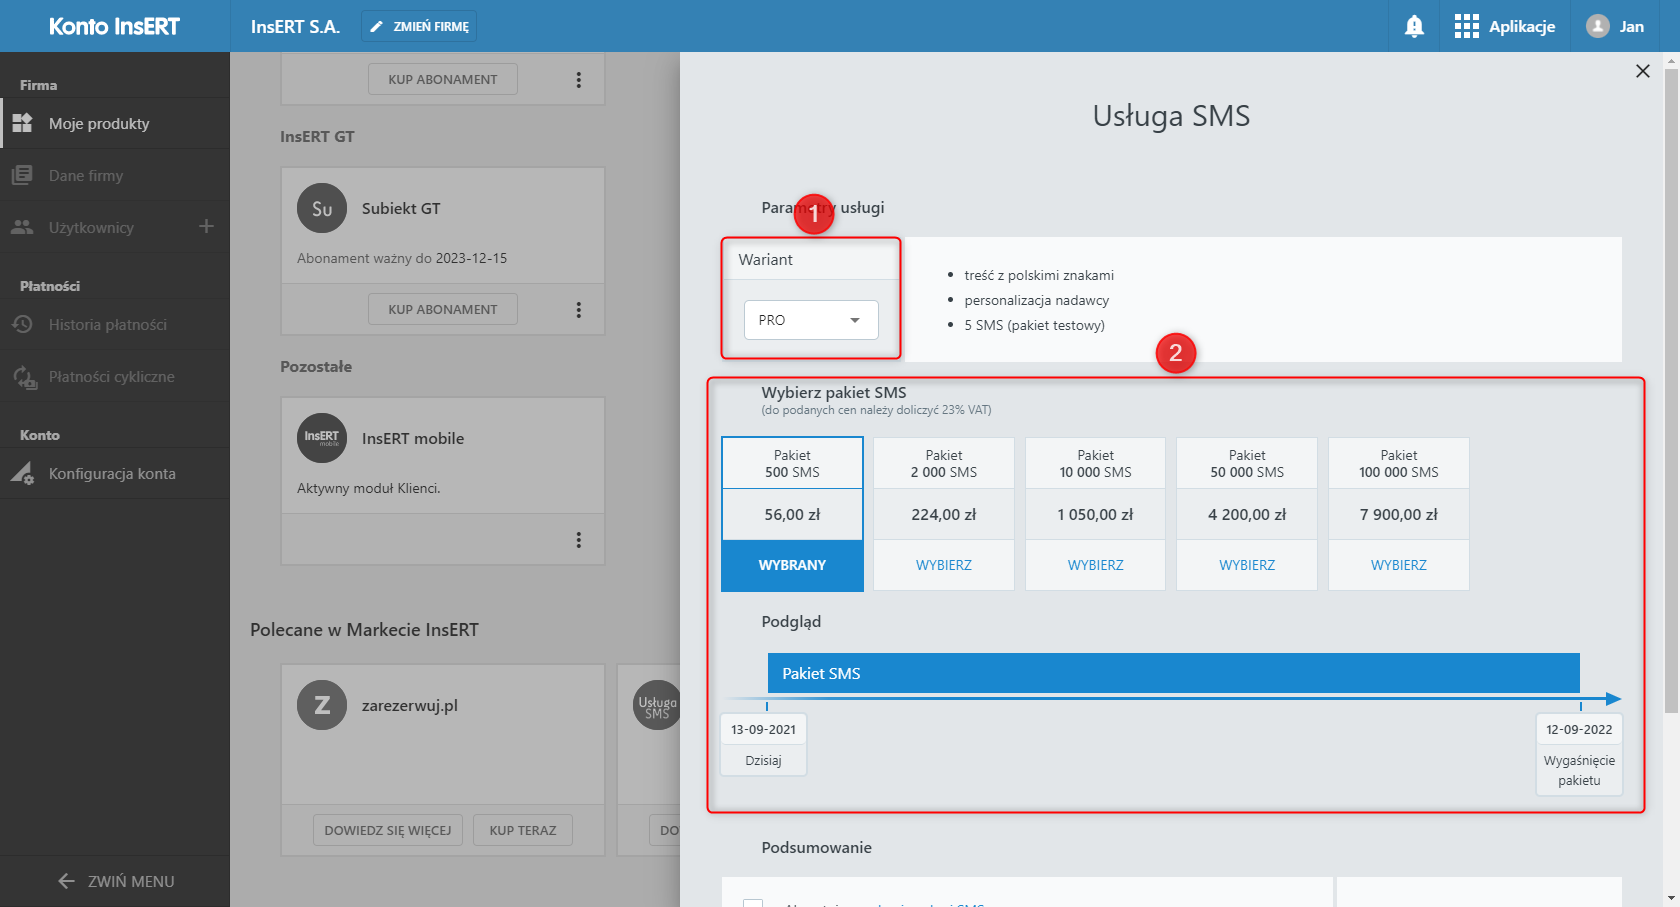Open the Użytkownicy section
Image resolution: width=1680 pixels, height=907 pixels.
(91, 228)
